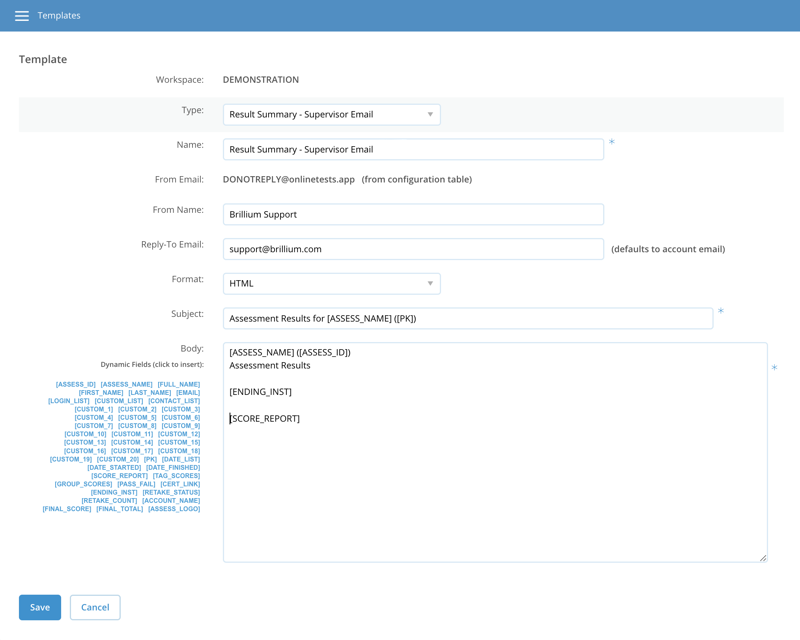Grab the Body textarea resize handle
The width and height of the screenshot is (800, 640).
pyautogui.click(x=763, y=558)
